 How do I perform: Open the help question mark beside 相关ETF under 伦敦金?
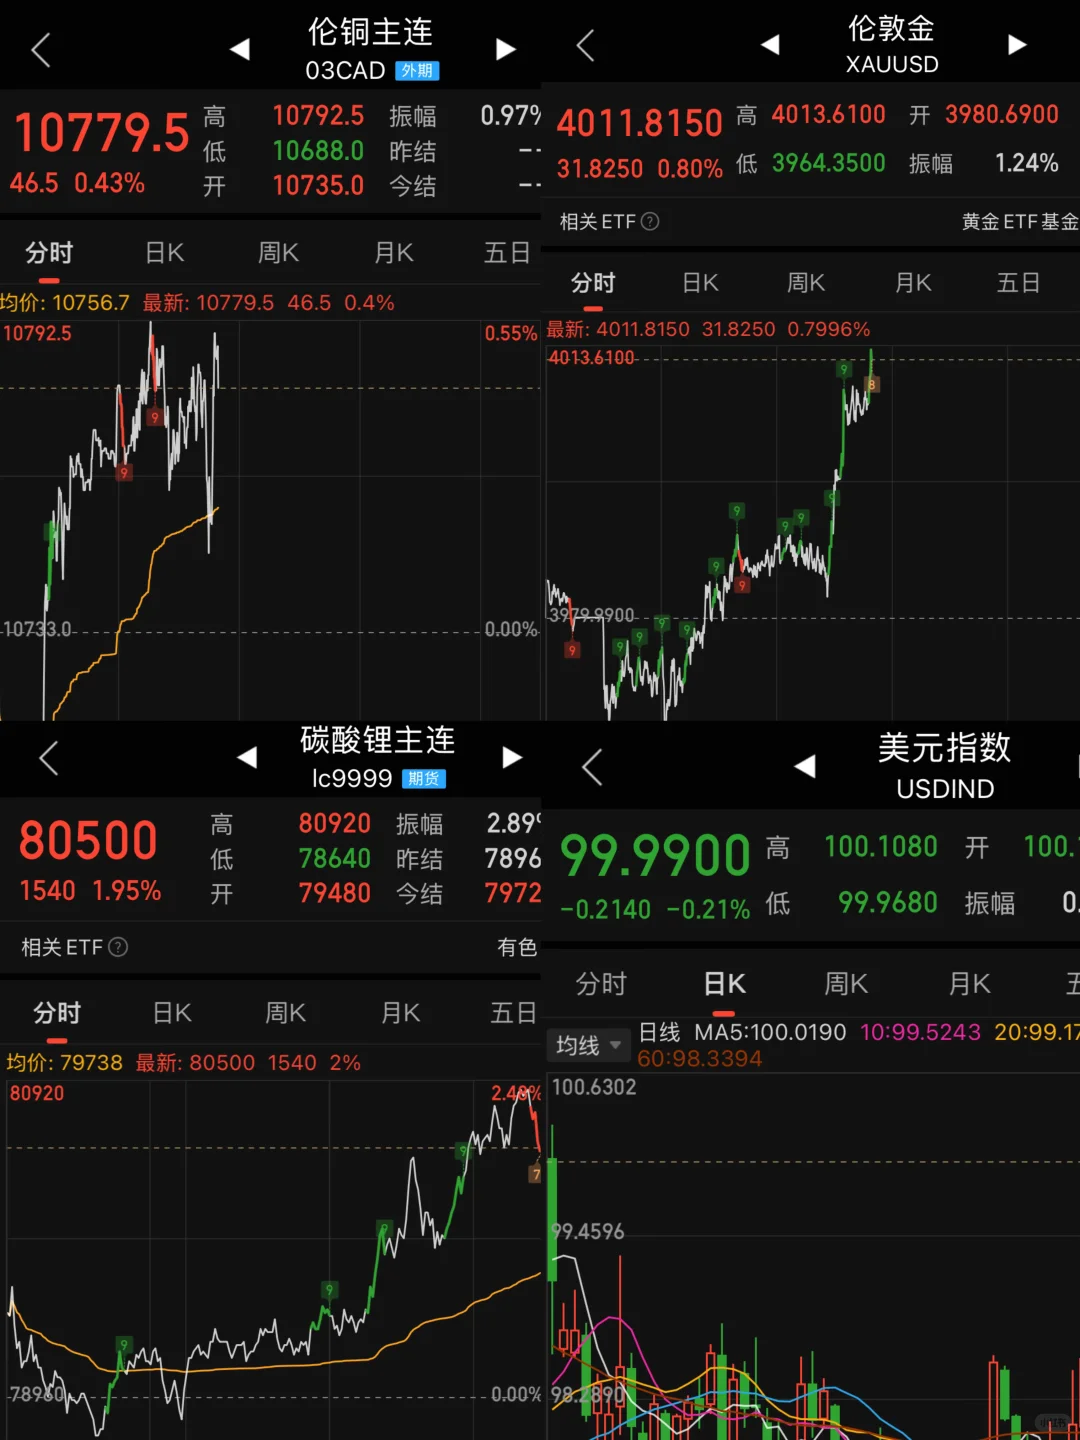click(650, 221)
